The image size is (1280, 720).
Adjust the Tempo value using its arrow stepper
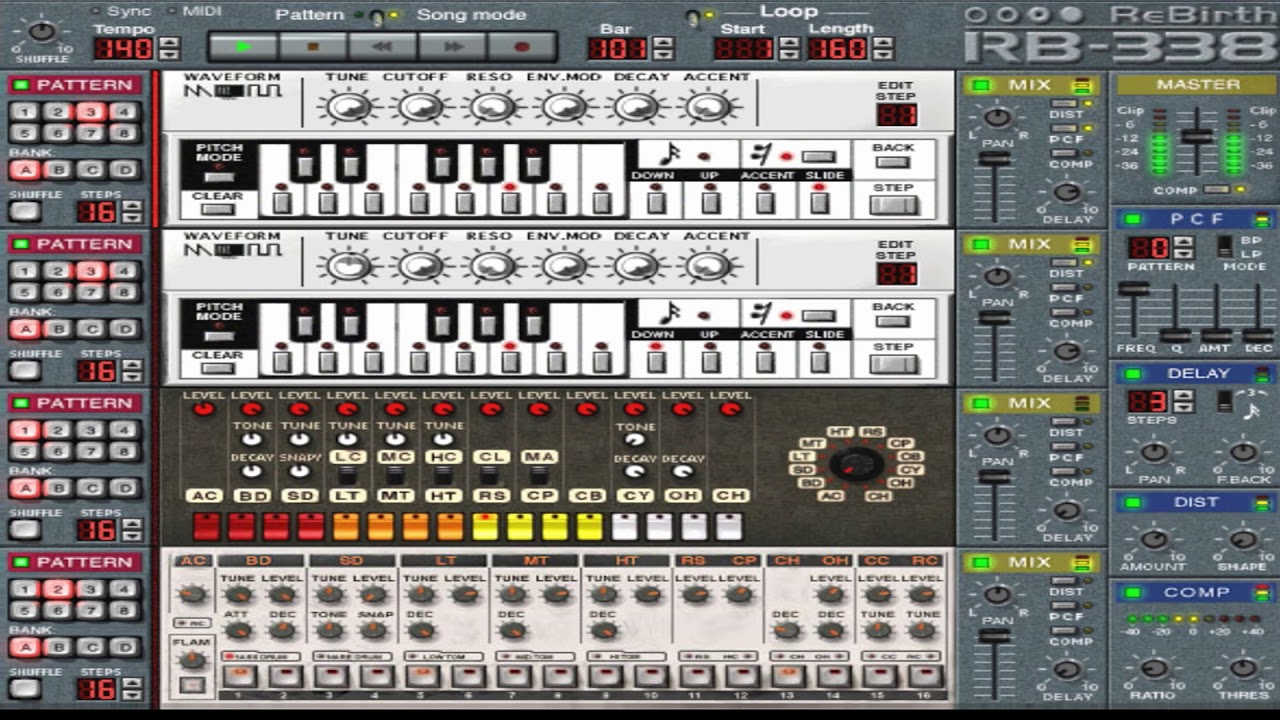pyautogui.click(x=169, y=48)
